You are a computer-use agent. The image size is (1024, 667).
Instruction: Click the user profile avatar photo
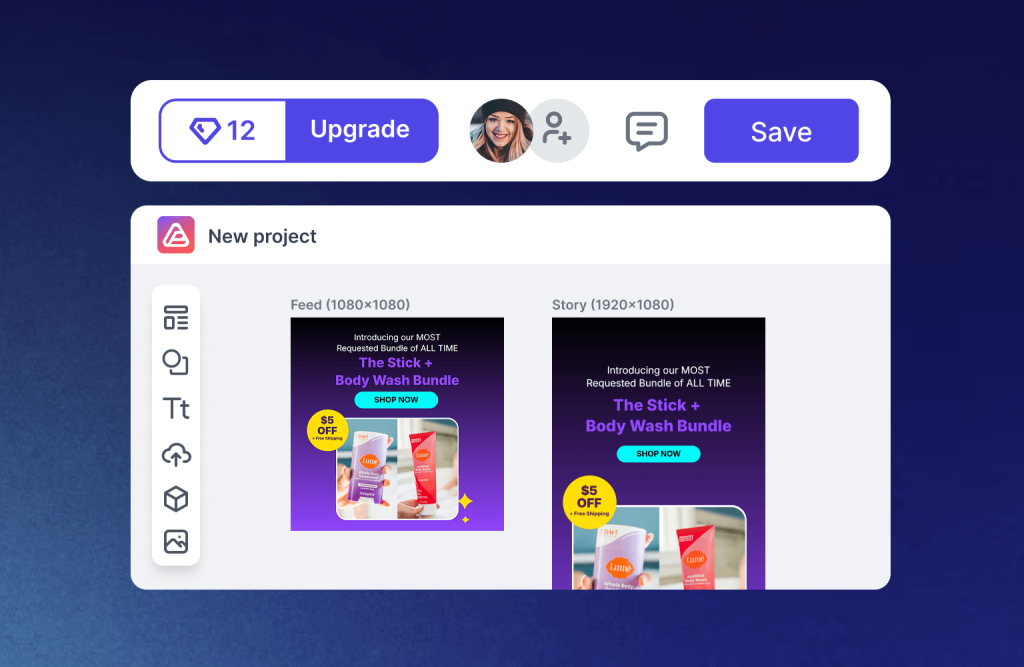click(500, 131)
